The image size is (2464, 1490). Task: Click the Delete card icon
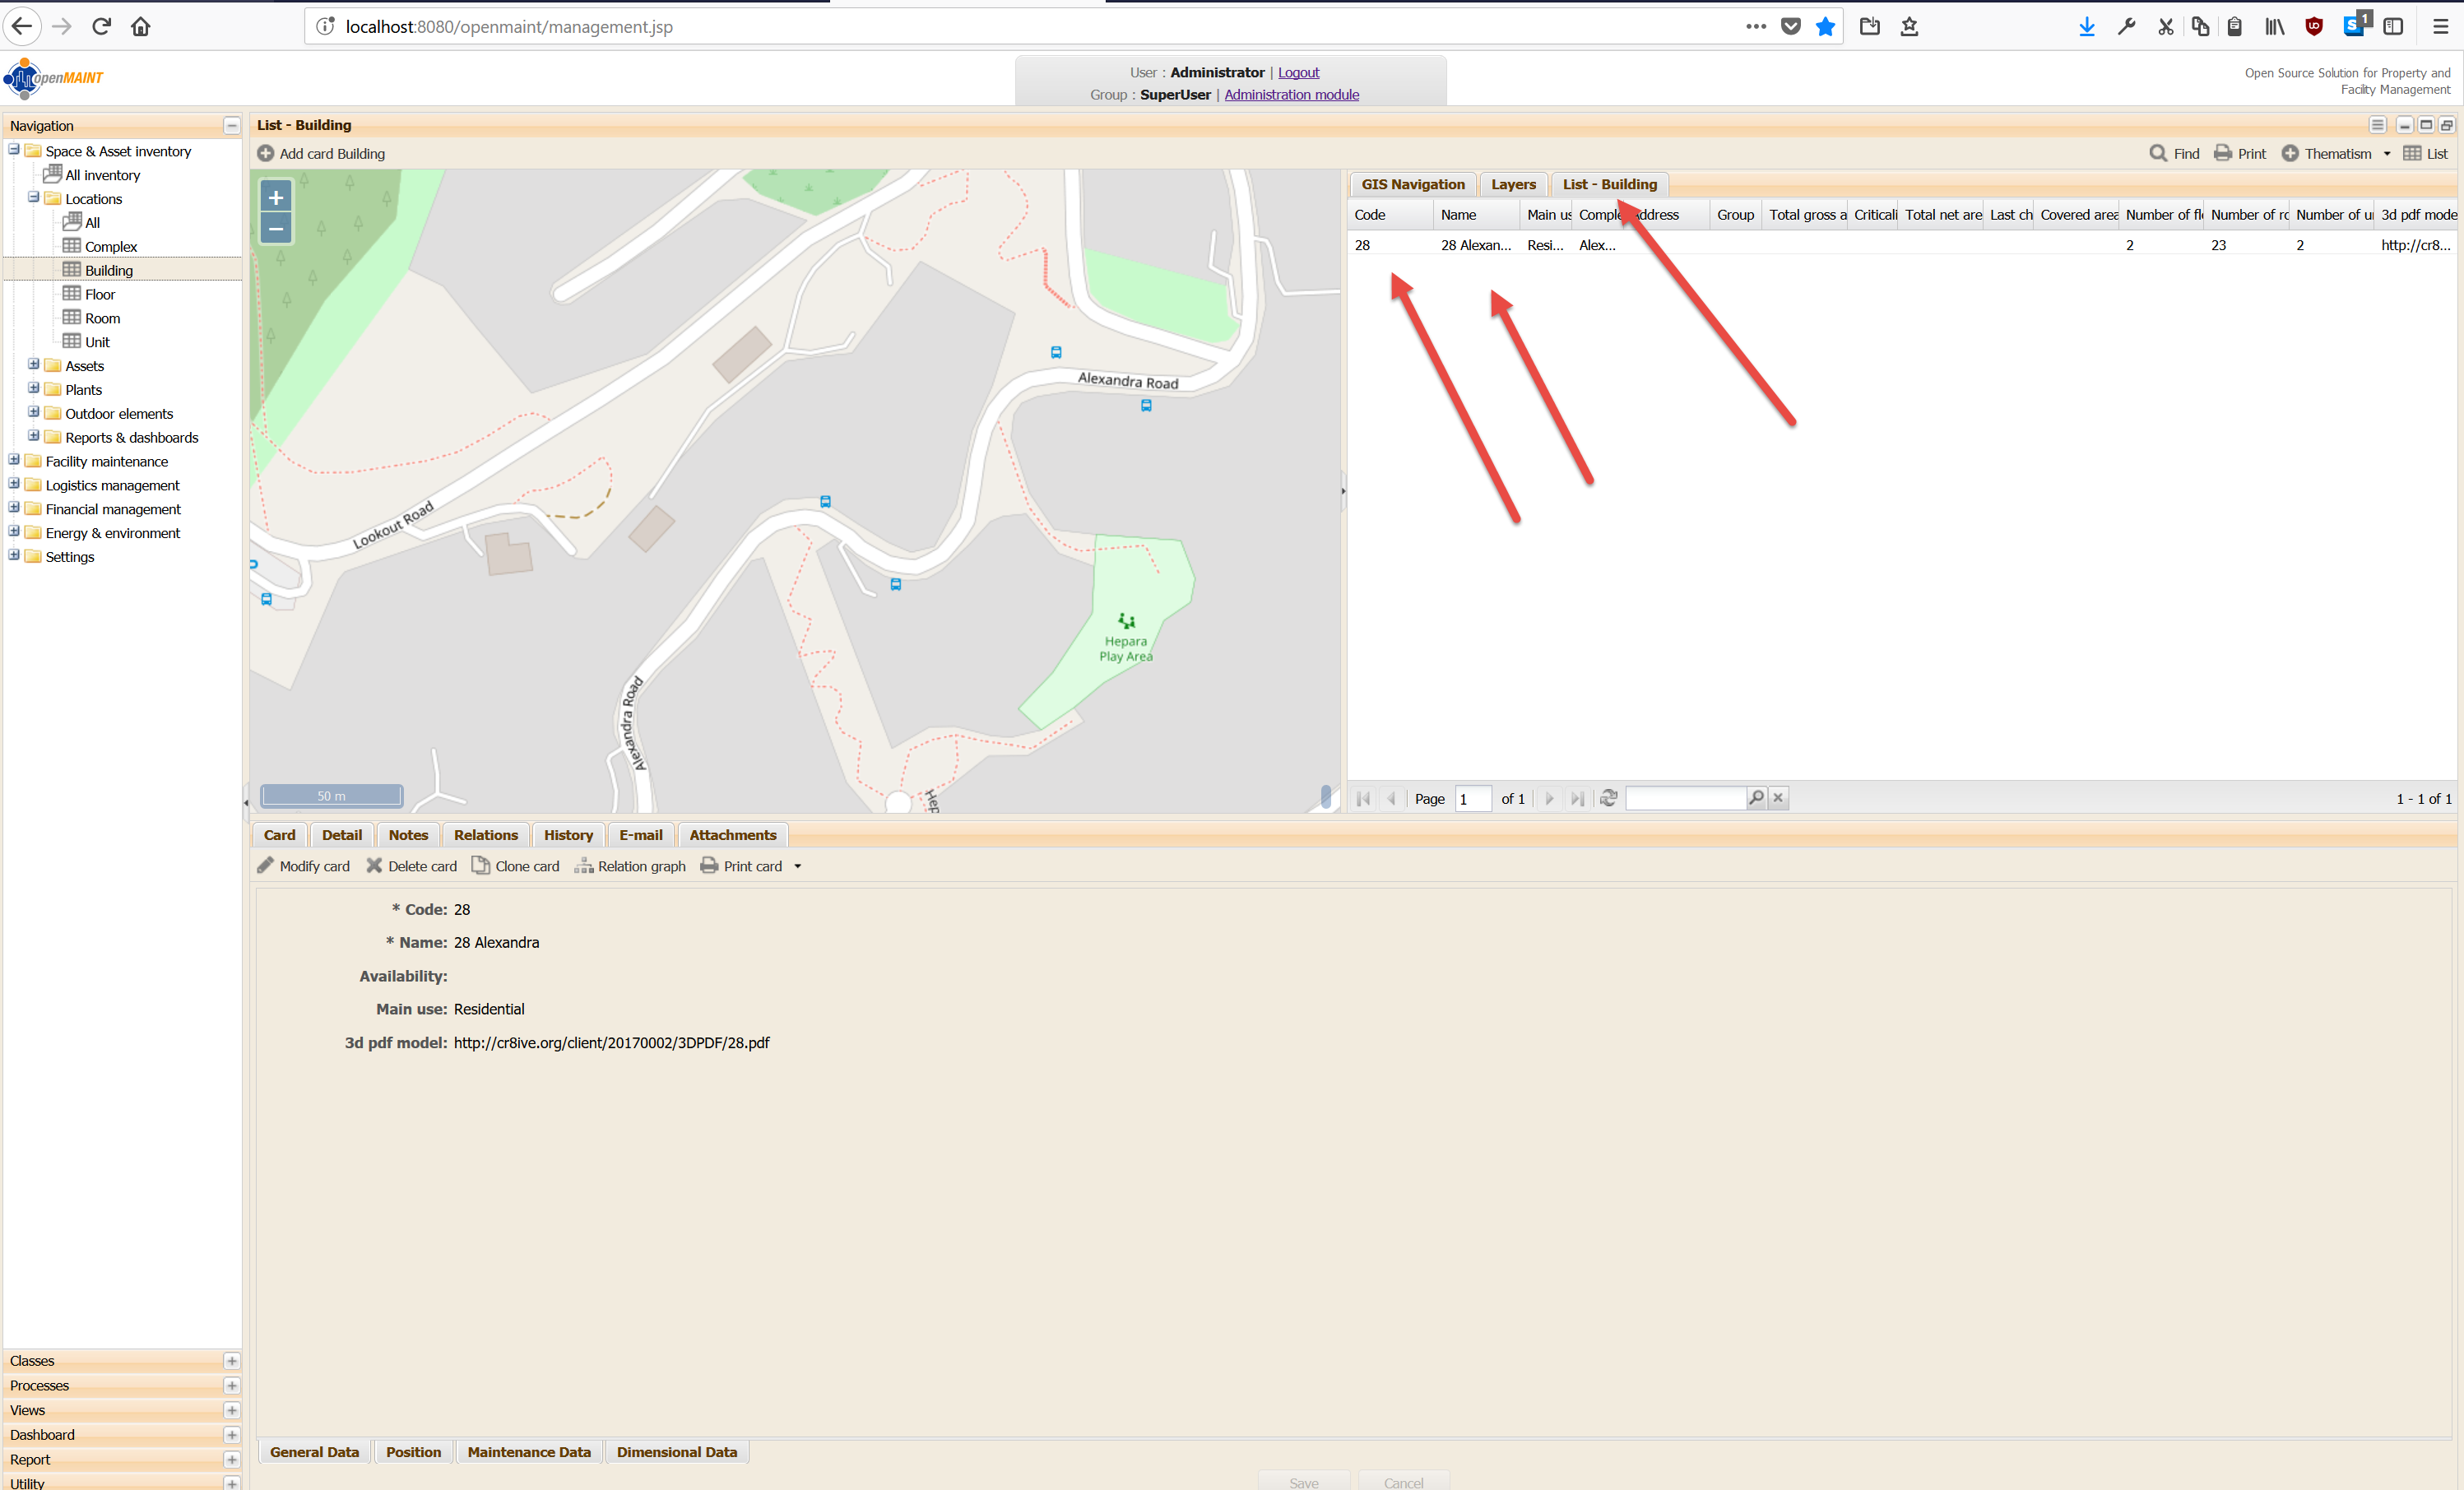click(374, 865)
